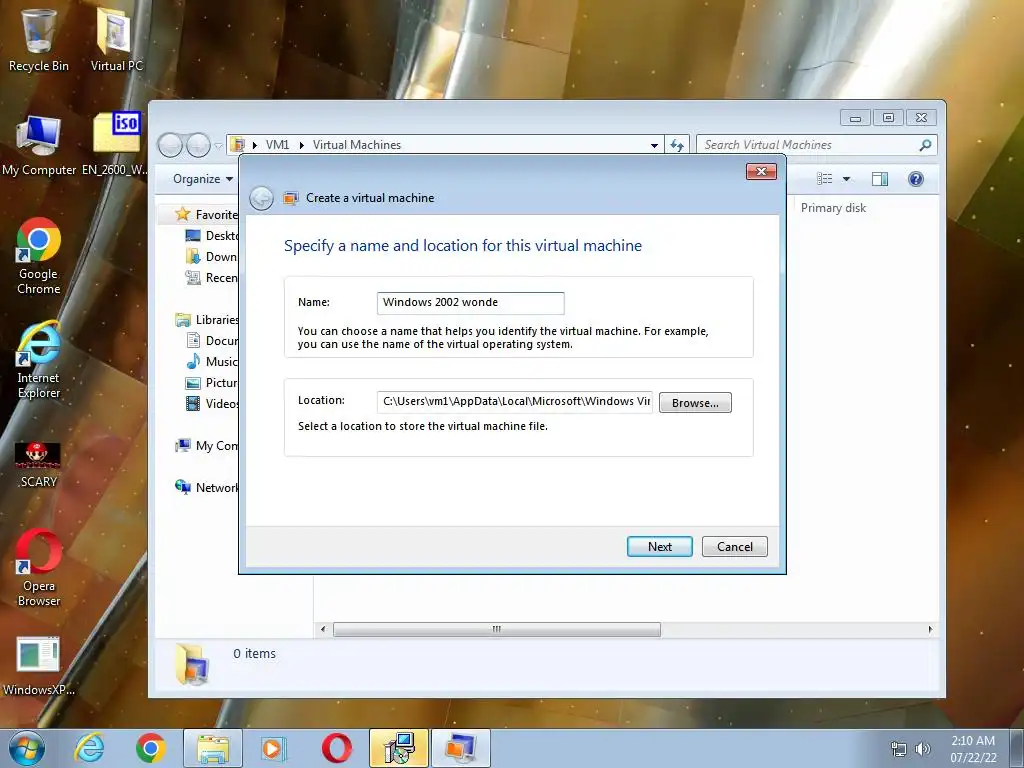
Task: Open the Windows Start menu
Action: pyautogui.click(x=27, y=748)
